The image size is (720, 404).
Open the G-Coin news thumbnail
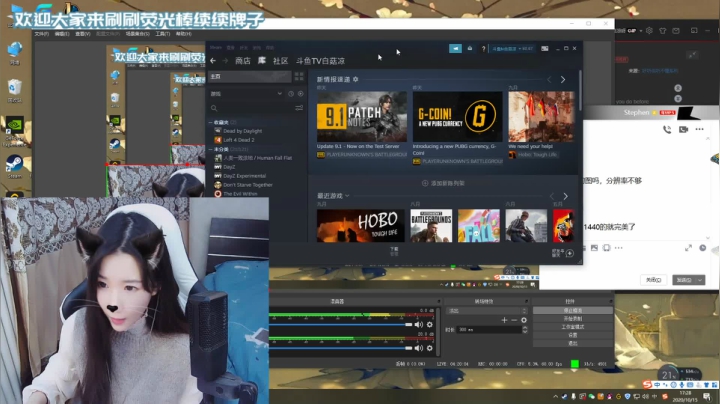click(x=457, y=117)
